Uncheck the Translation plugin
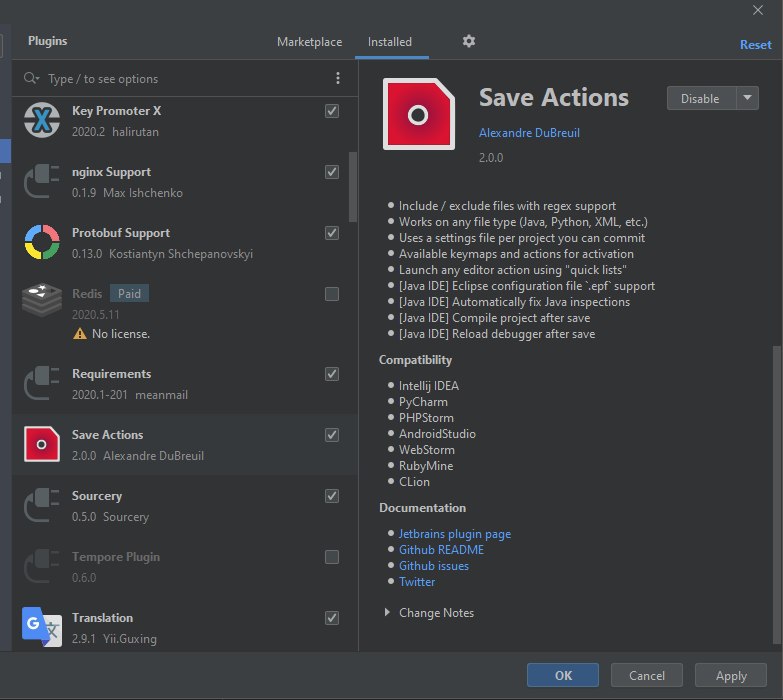 [332, 618]
